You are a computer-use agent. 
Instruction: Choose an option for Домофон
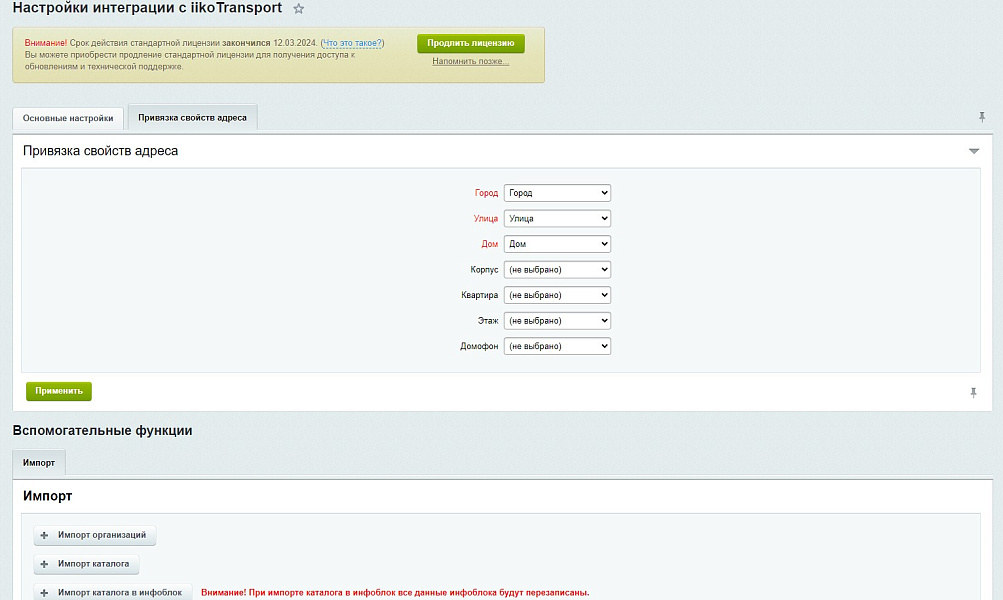coord(556,345)
